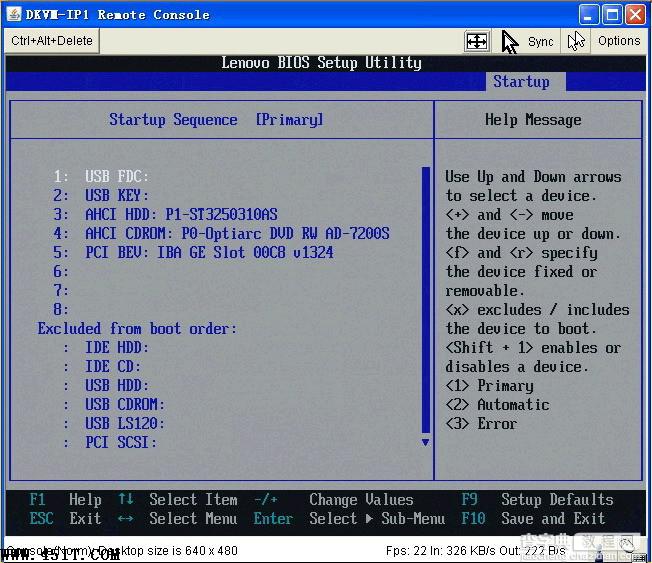Click the Sync label in toolbar
Image resolution: width=652 pixels, height=563 pixels.
click(x=540, y=42)
